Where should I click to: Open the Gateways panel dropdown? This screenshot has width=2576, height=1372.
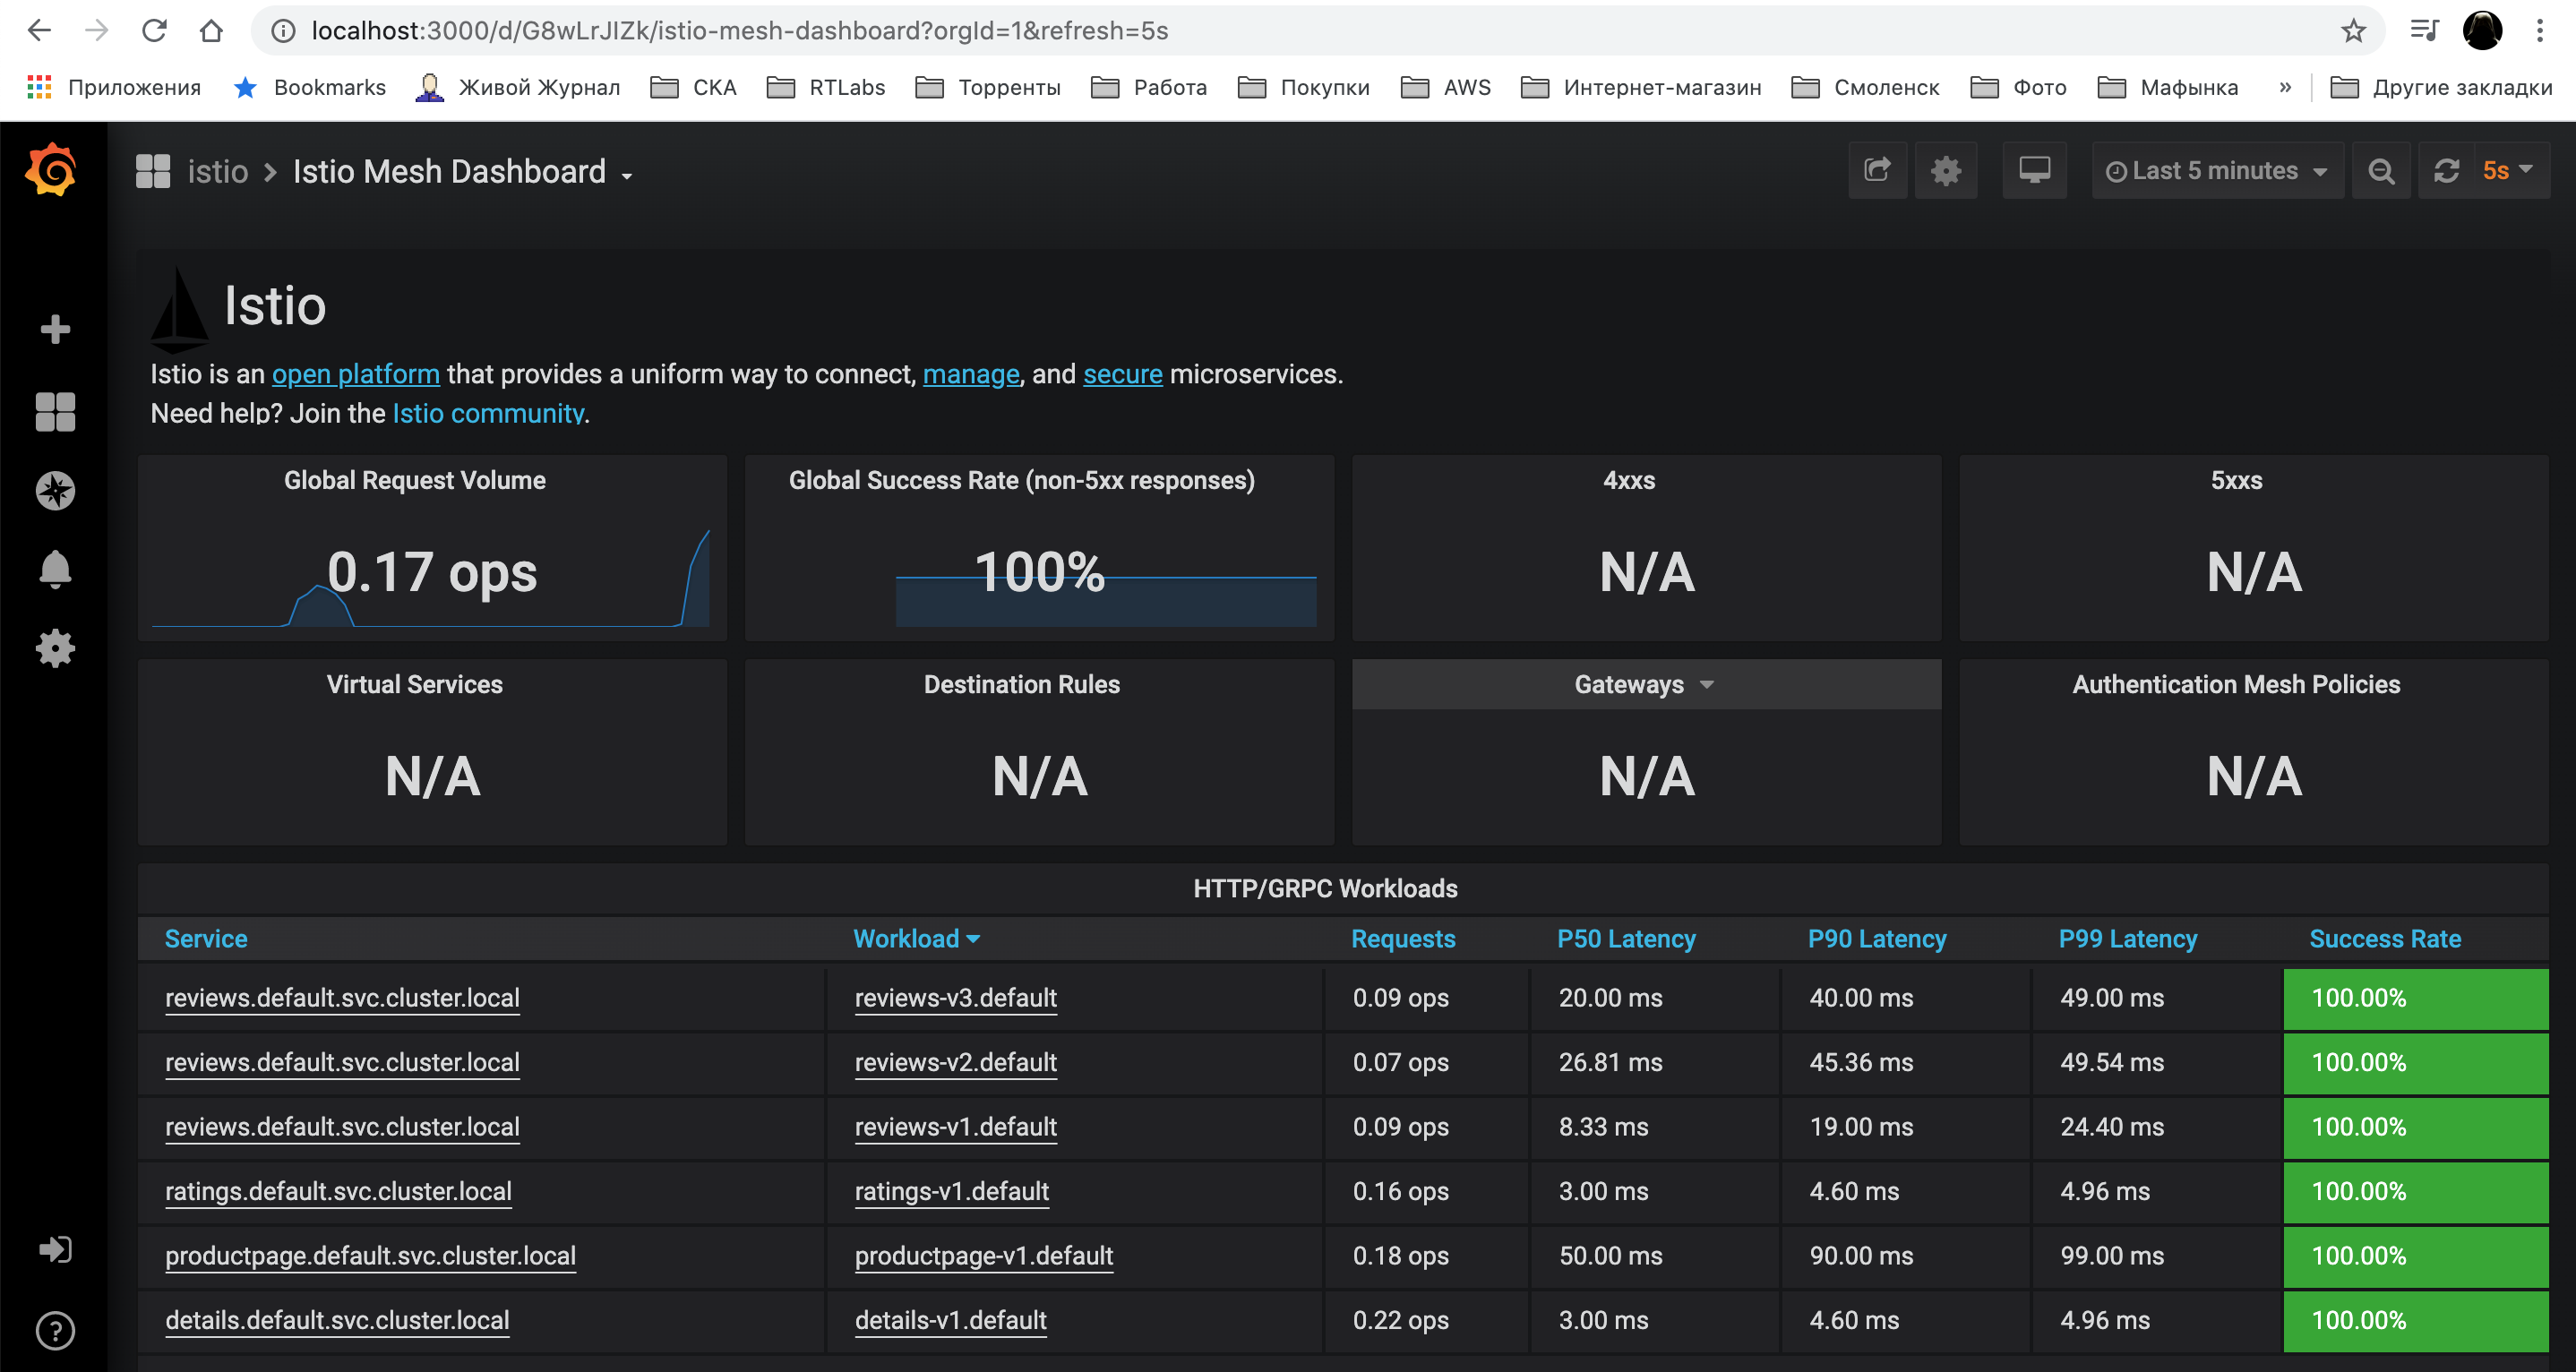pyautogui.click(x=1646, y=684)
